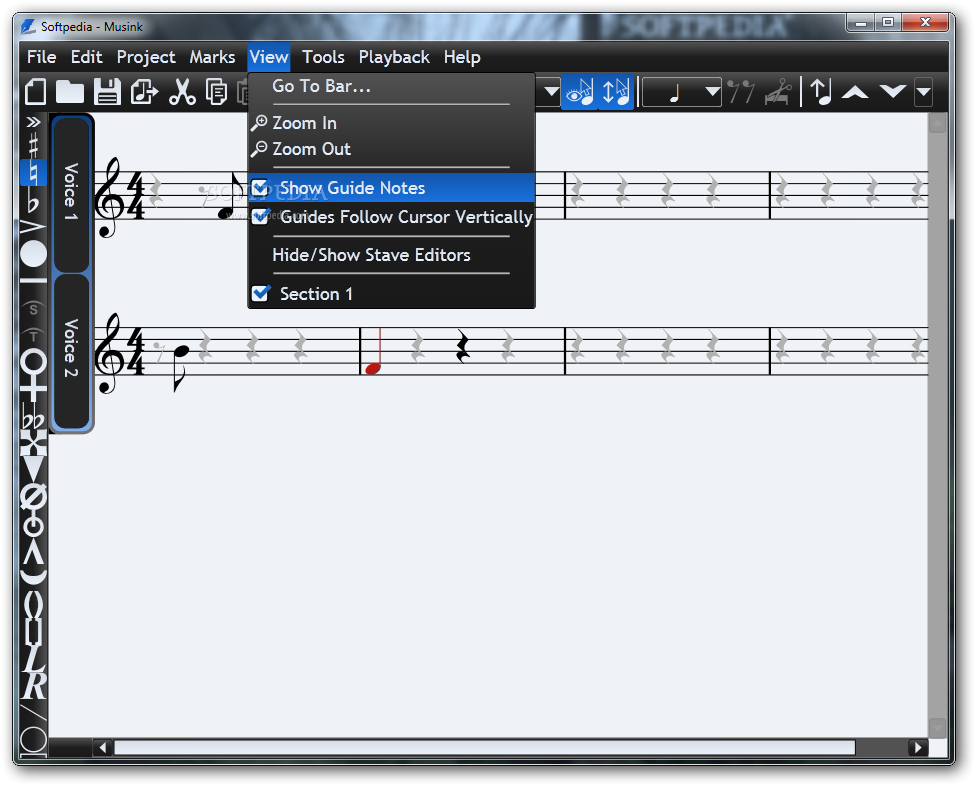Open the Project menu
This screenshot has width=976, height=786.
tap(146, 57)
